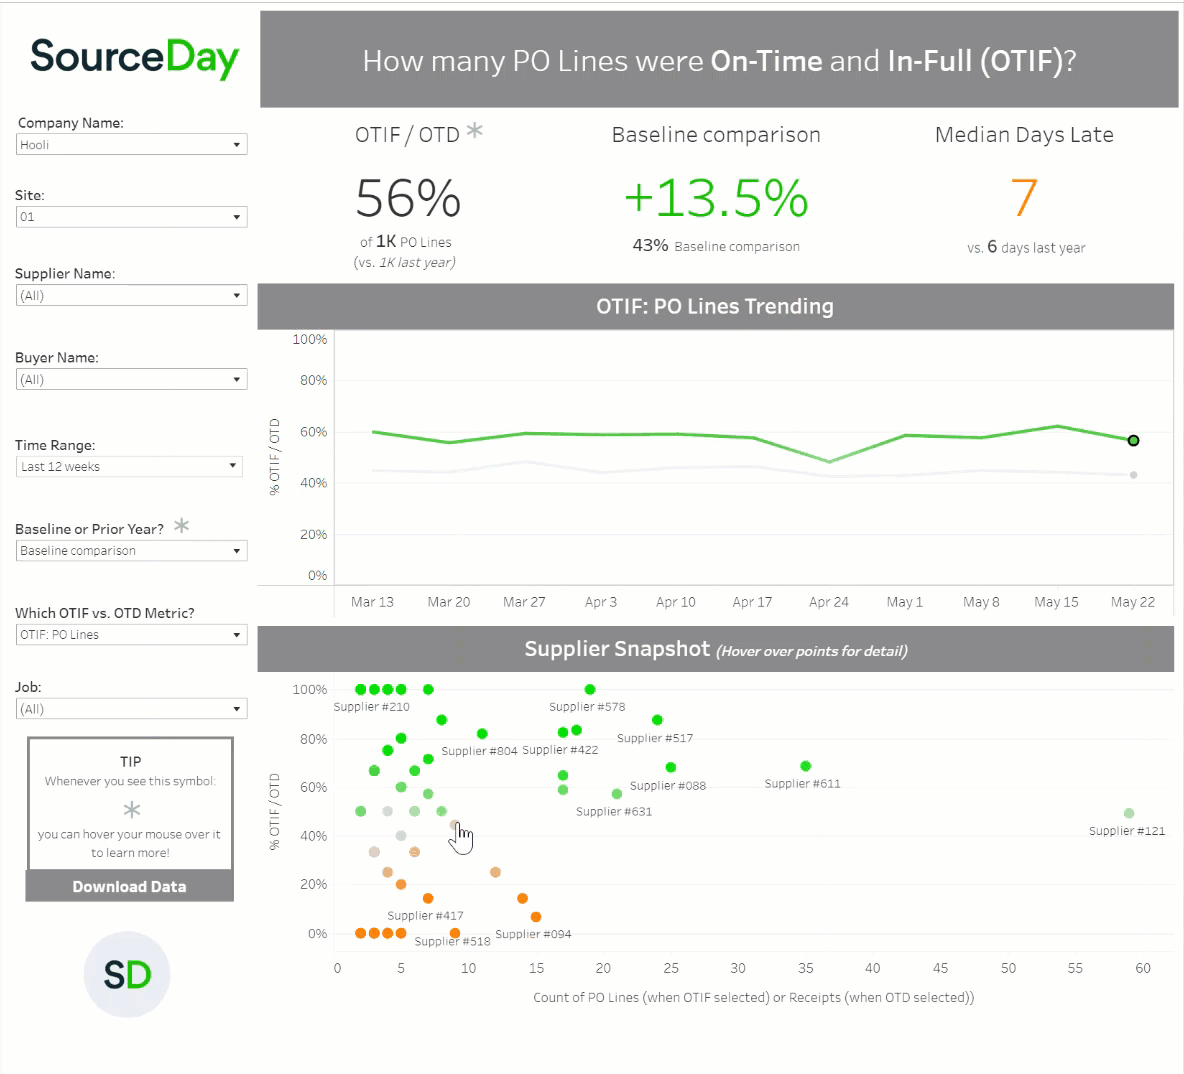
Task: Click the SourceDay logo at top left
Action: click(134, 58)
